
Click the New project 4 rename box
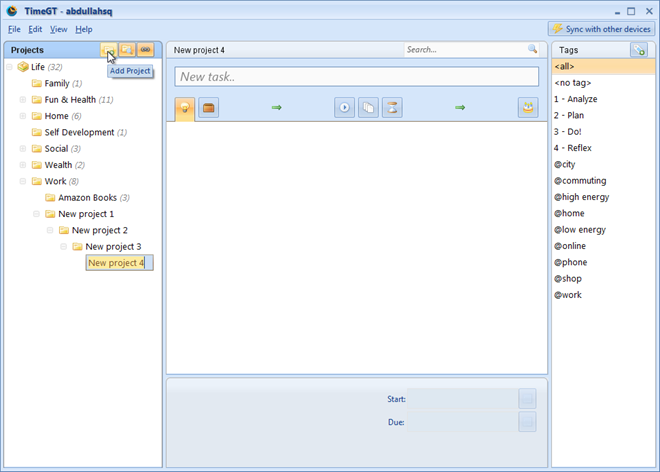point(120,263)
